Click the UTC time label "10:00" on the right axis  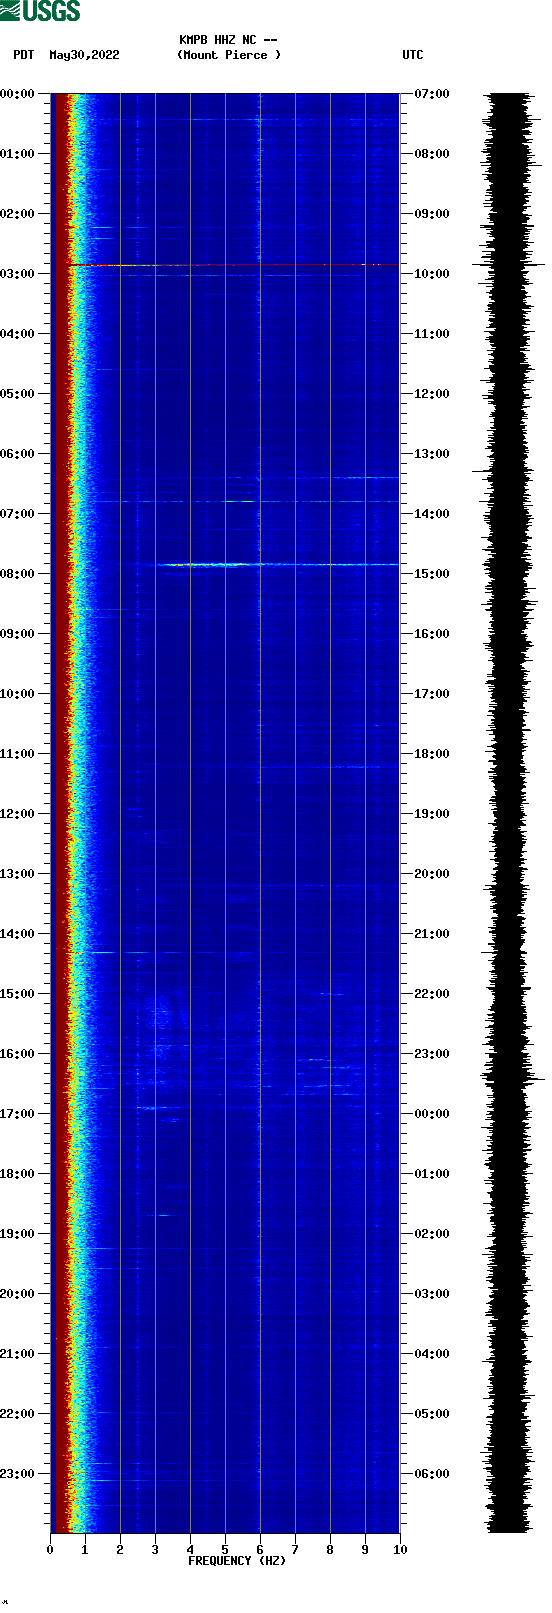(x=432, y=274)
